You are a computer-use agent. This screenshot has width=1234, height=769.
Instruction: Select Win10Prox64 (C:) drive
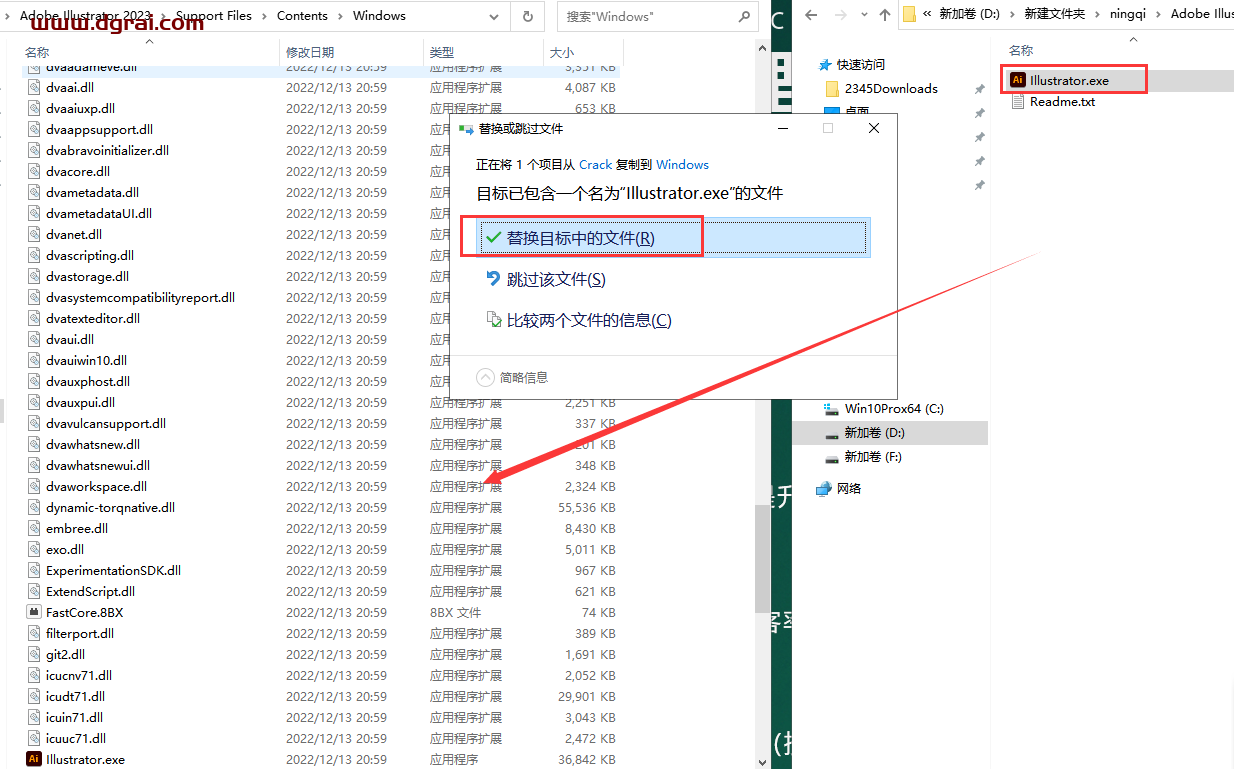(893, 408)
